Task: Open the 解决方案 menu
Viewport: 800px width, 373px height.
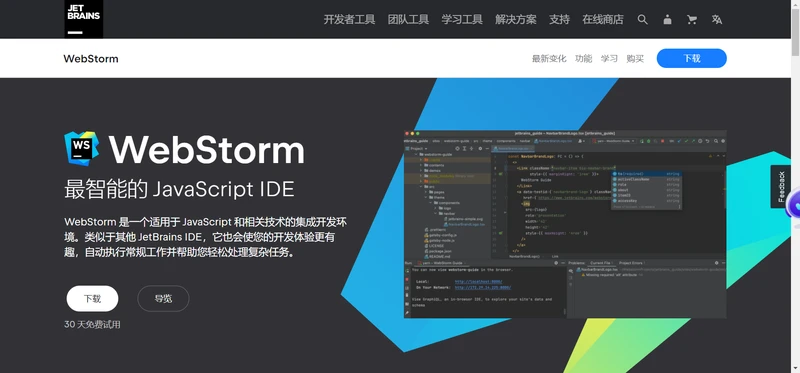Action: (516, 19)
